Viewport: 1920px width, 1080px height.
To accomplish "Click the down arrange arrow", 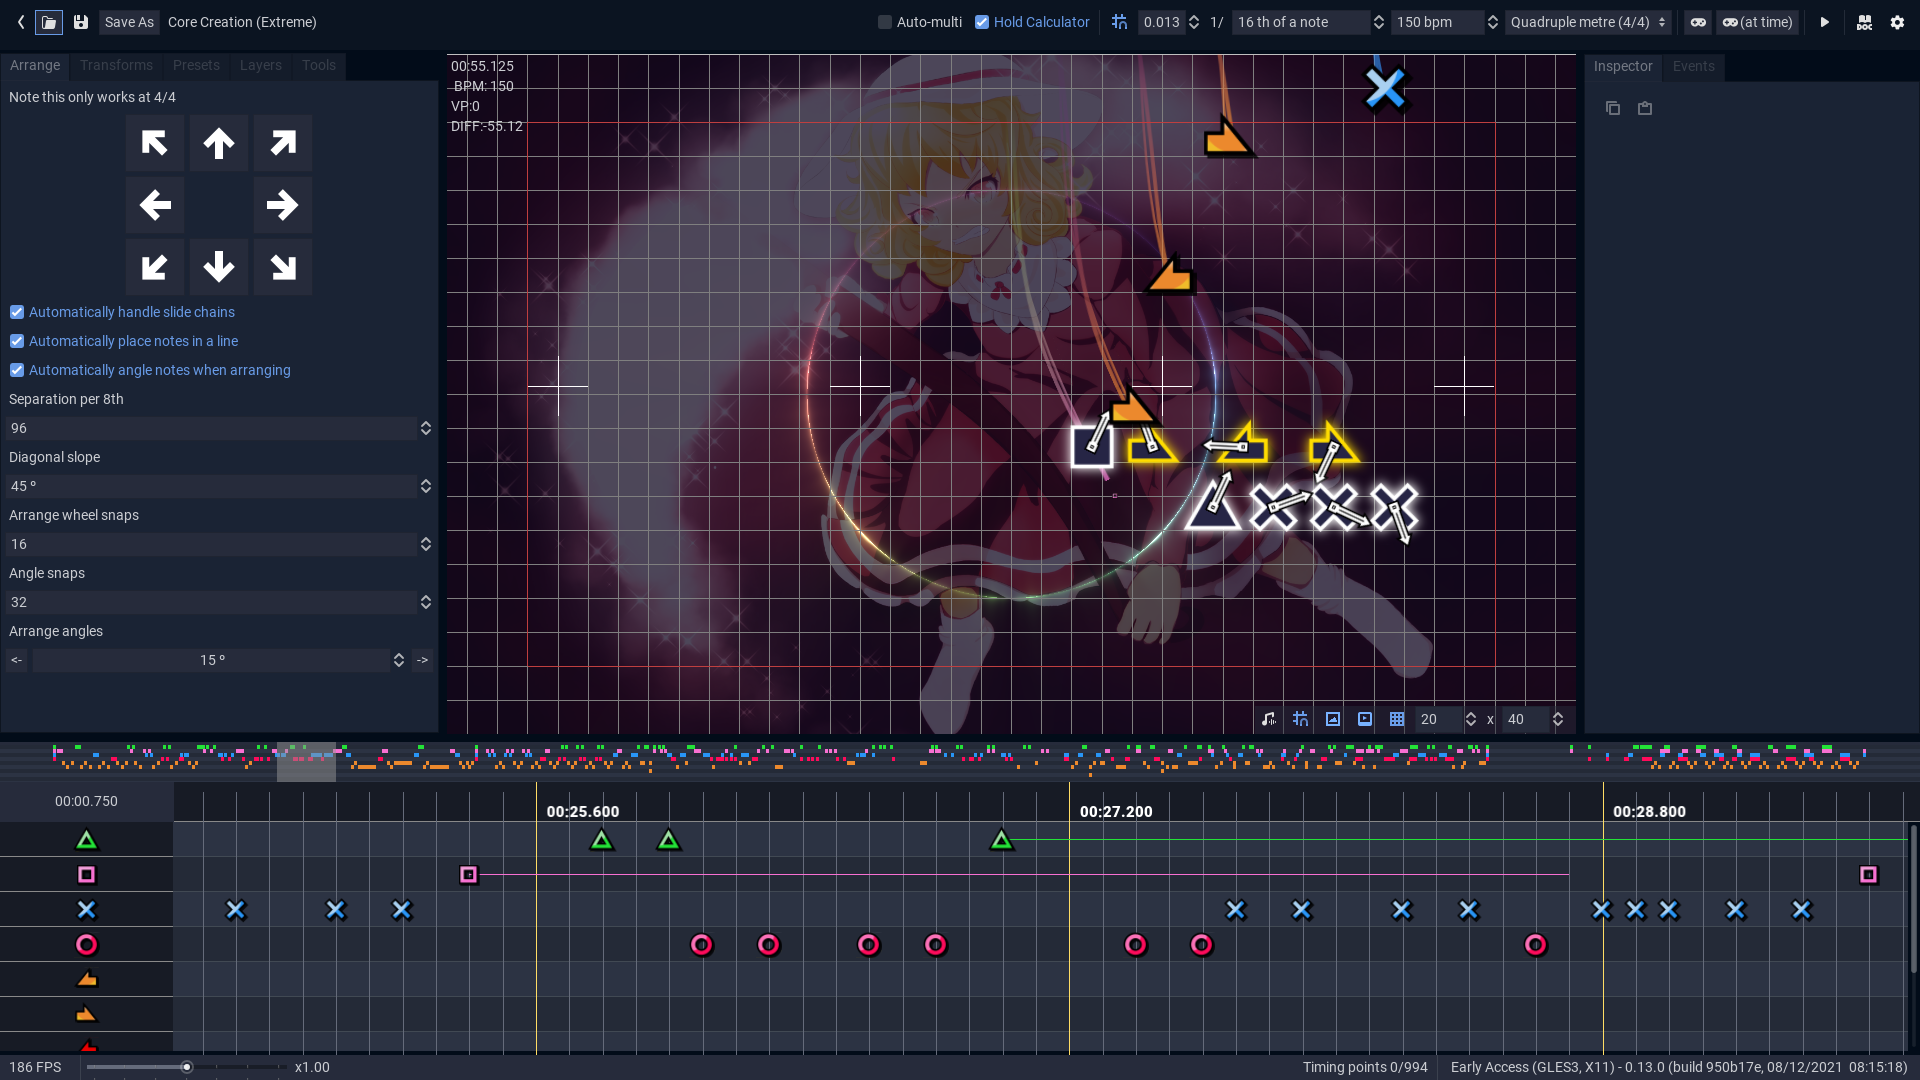I will (x=219, y=267).
